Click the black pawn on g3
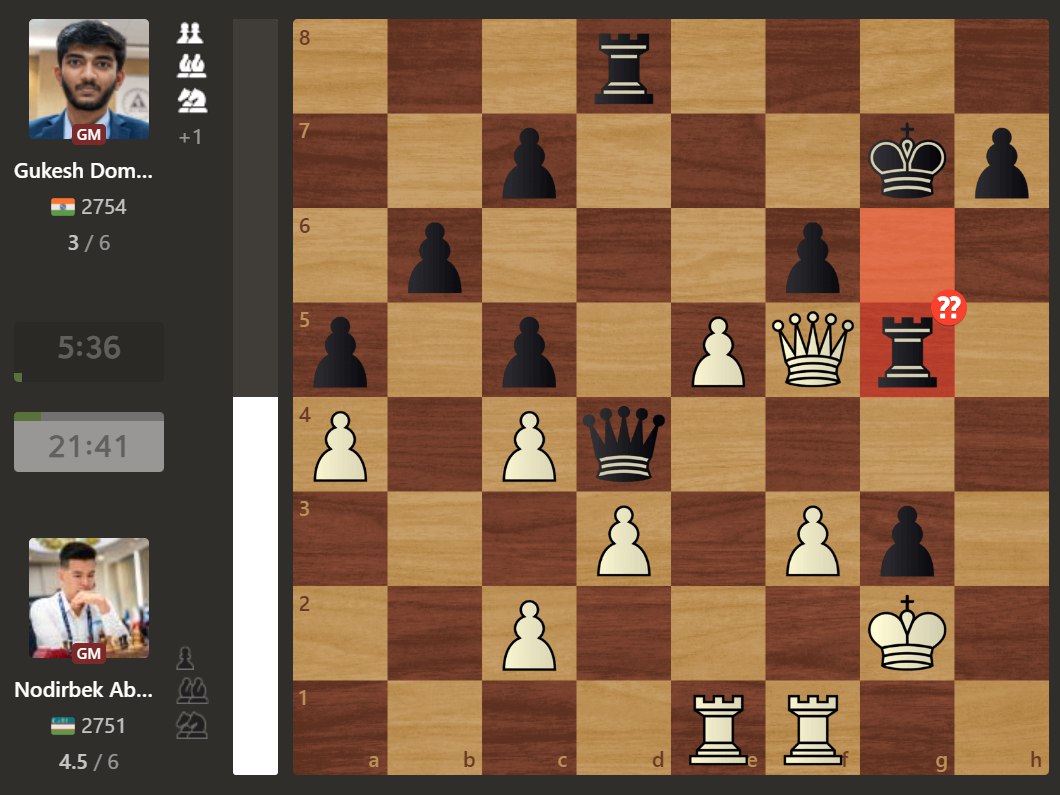1060x795 pixels. pyautogui.click(x=907, y=540)
